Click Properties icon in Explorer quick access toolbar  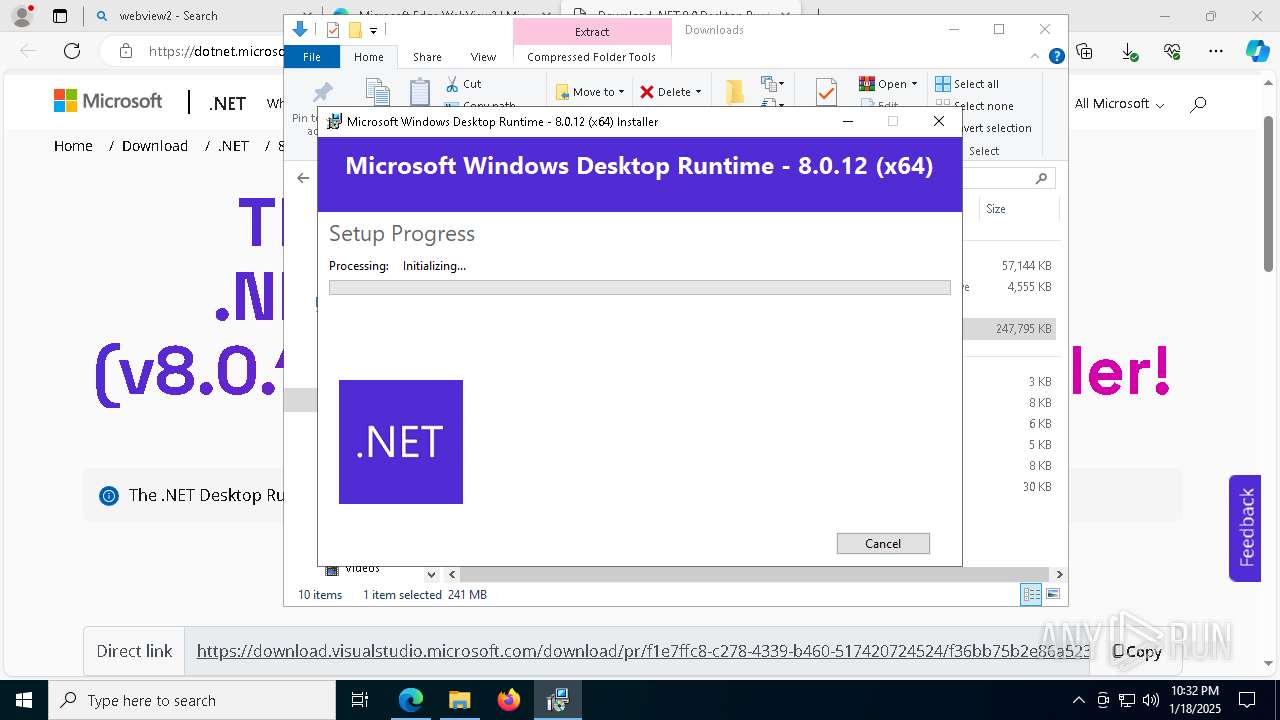coord(333,30)
